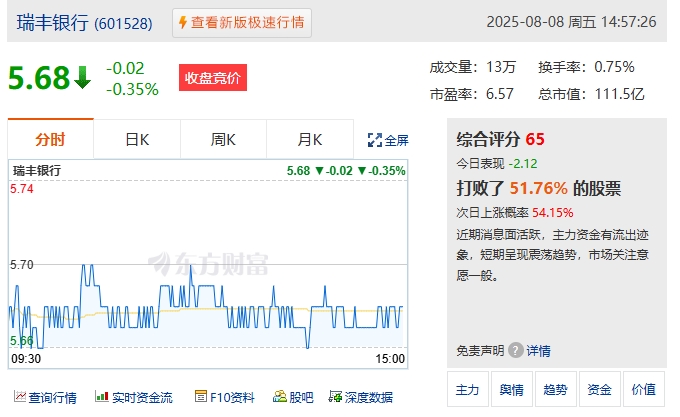Click the question mark help icon beside 免责声明

(516, 350)
